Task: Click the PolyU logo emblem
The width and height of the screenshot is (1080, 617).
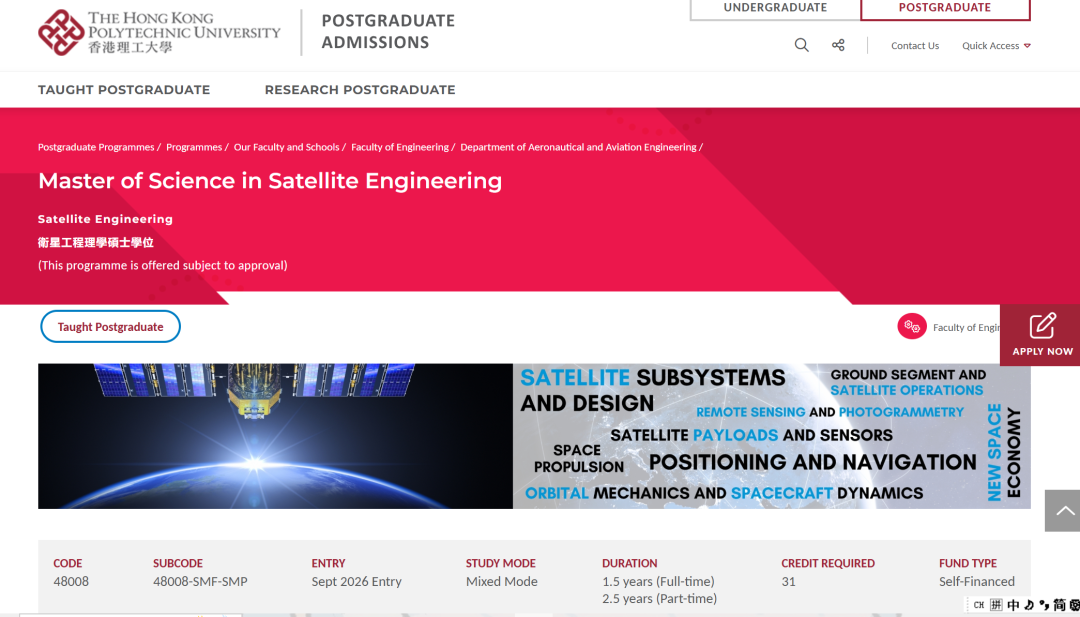Action: 61,32
